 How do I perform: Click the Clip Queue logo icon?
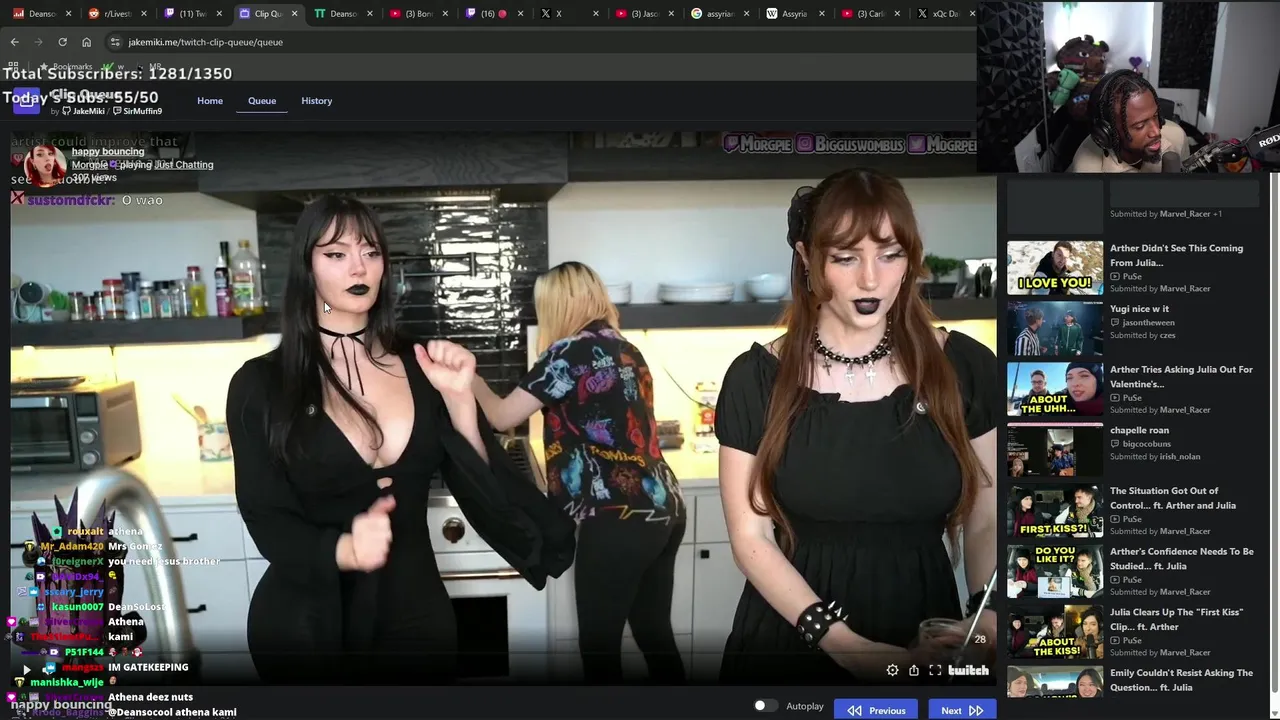coord(26,101)
